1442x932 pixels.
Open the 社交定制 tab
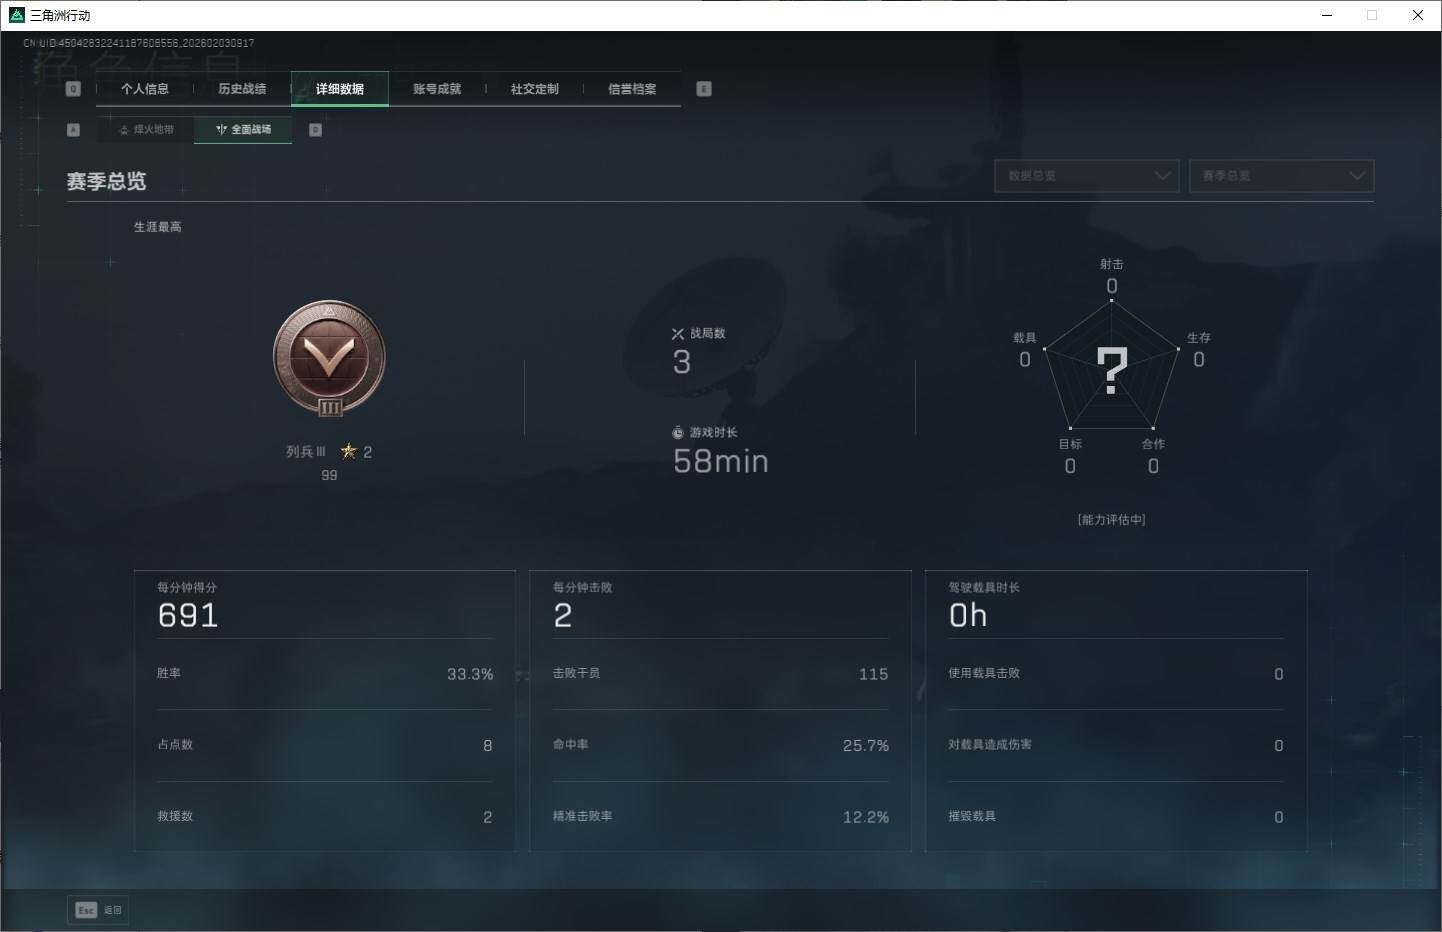point(535,89)
